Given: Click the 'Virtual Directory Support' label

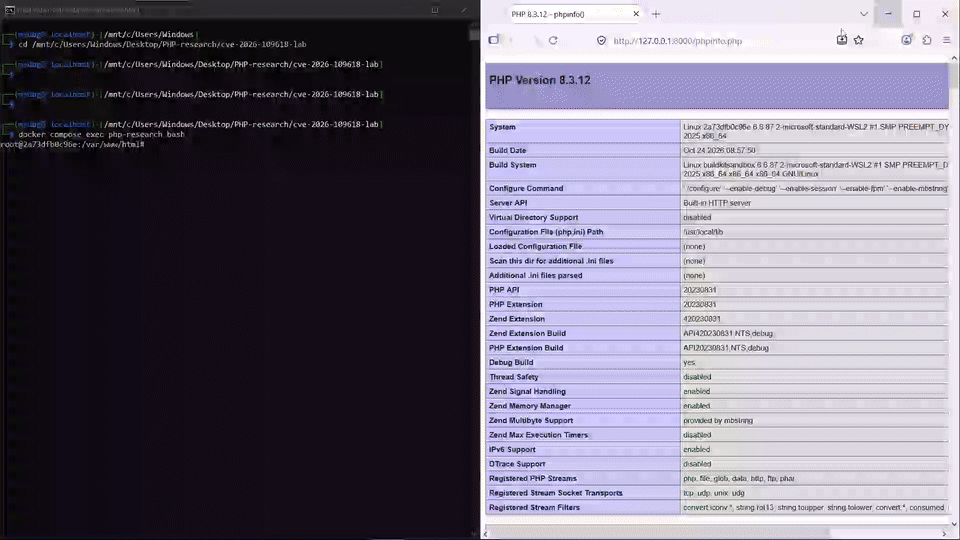Looking at the screenshot, I should pos(533,217).
